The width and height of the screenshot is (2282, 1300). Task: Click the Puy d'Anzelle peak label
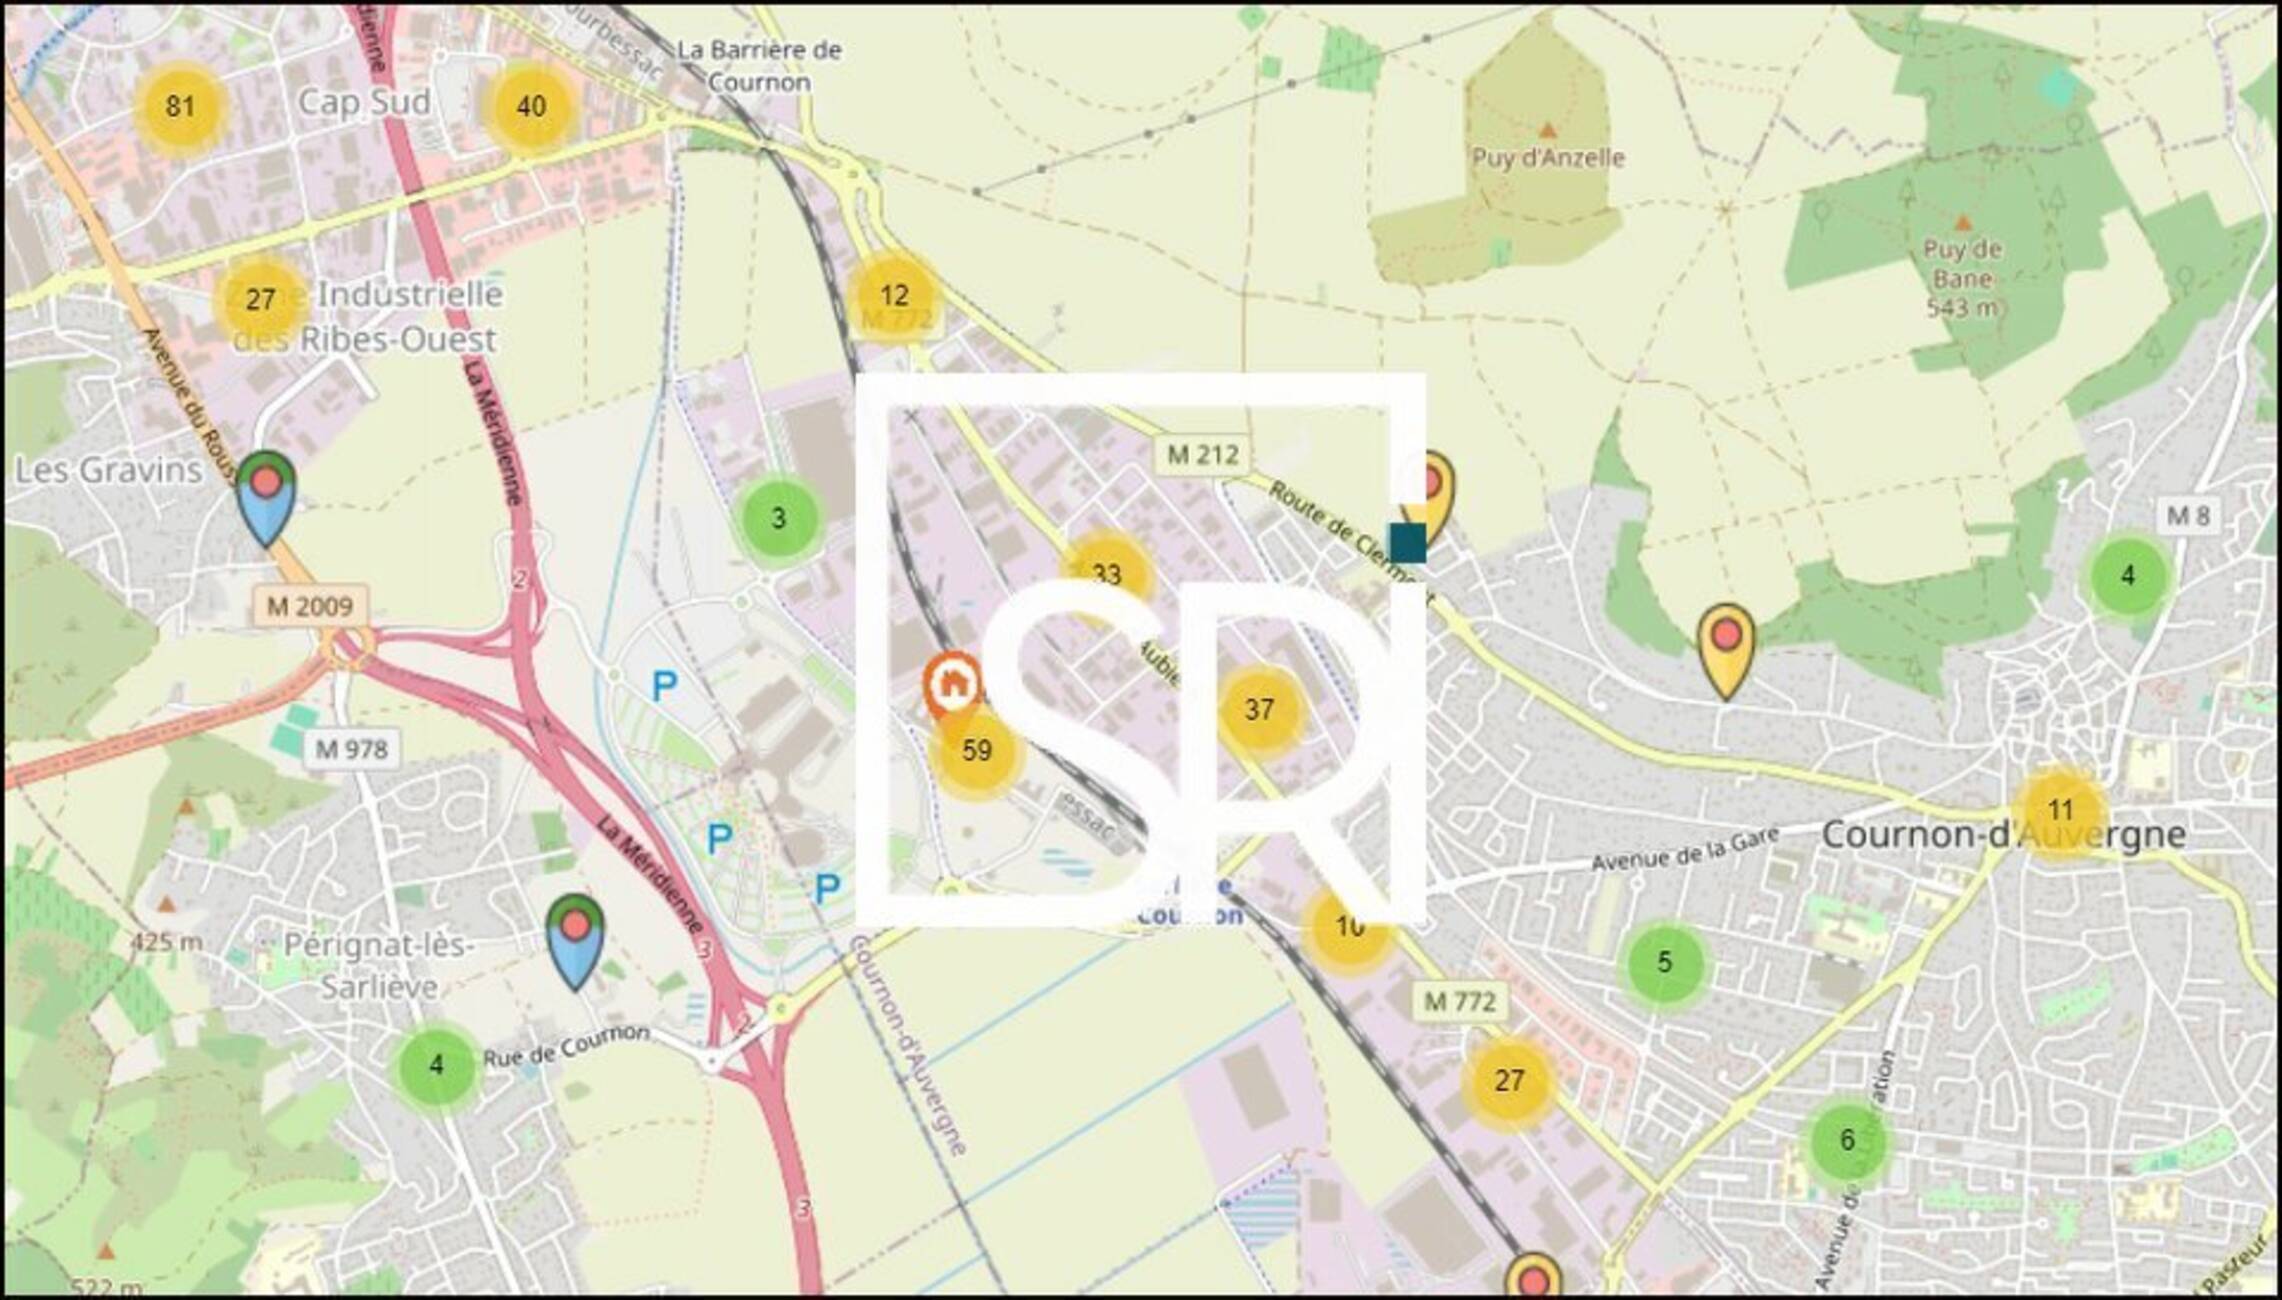tap(1548, 157)
